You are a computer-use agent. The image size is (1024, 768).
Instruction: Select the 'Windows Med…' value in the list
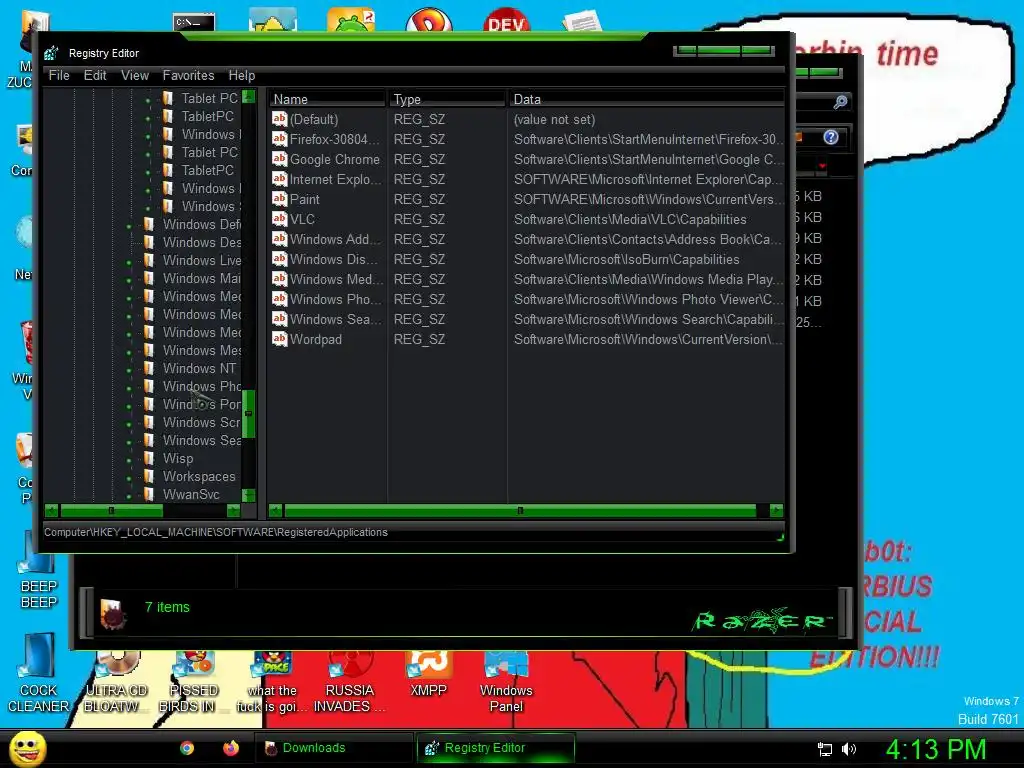pos(336,279)
